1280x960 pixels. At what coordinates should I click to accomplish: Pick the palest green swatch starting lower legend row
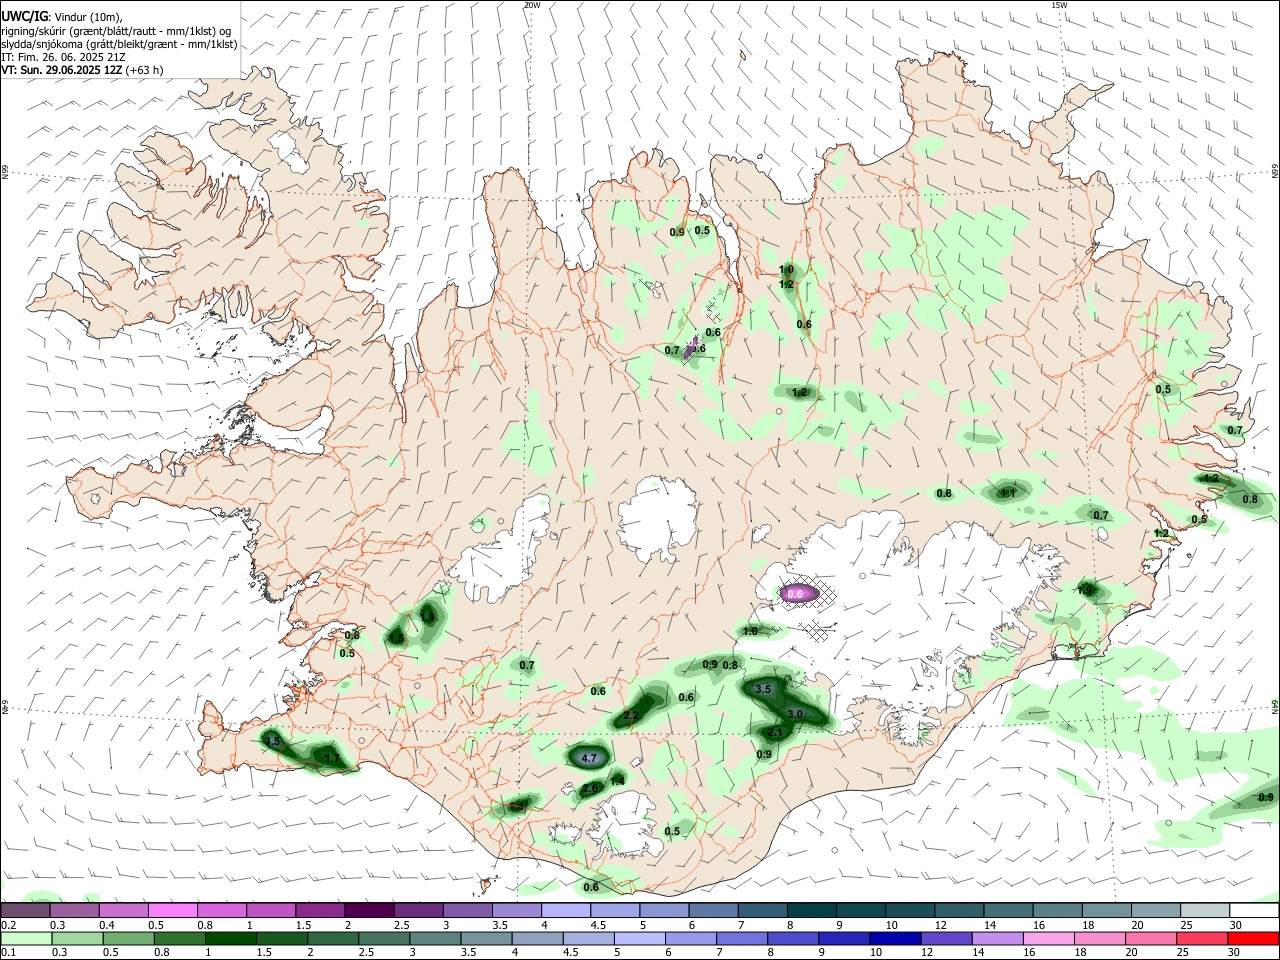tap(24, 939)
